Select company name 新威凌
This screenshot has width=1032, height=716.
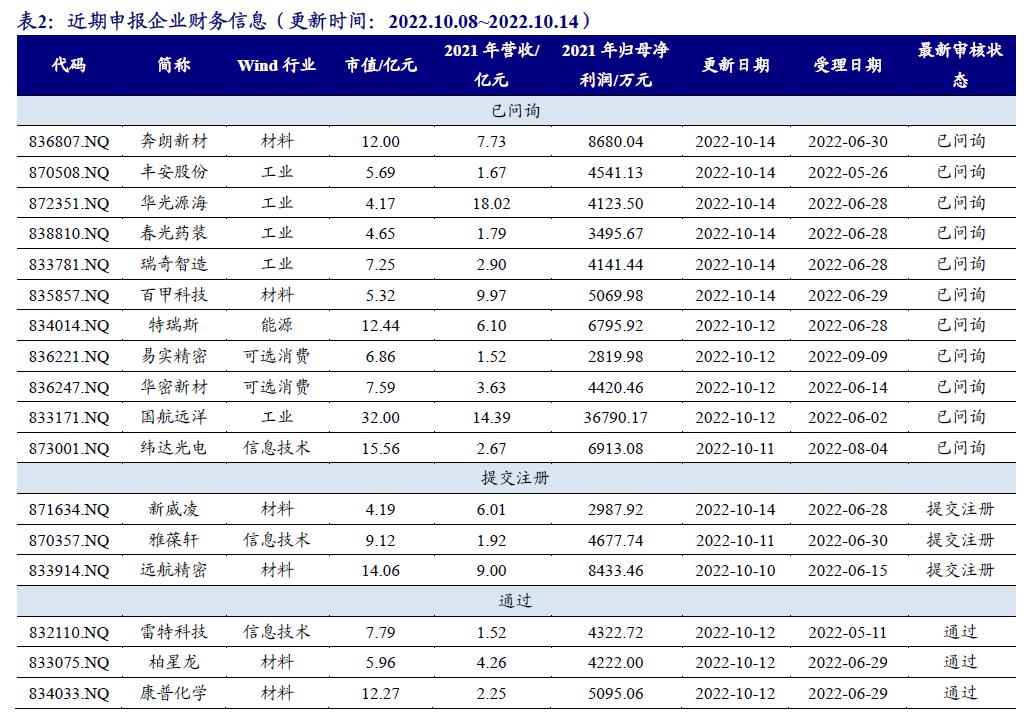[174, 509]
